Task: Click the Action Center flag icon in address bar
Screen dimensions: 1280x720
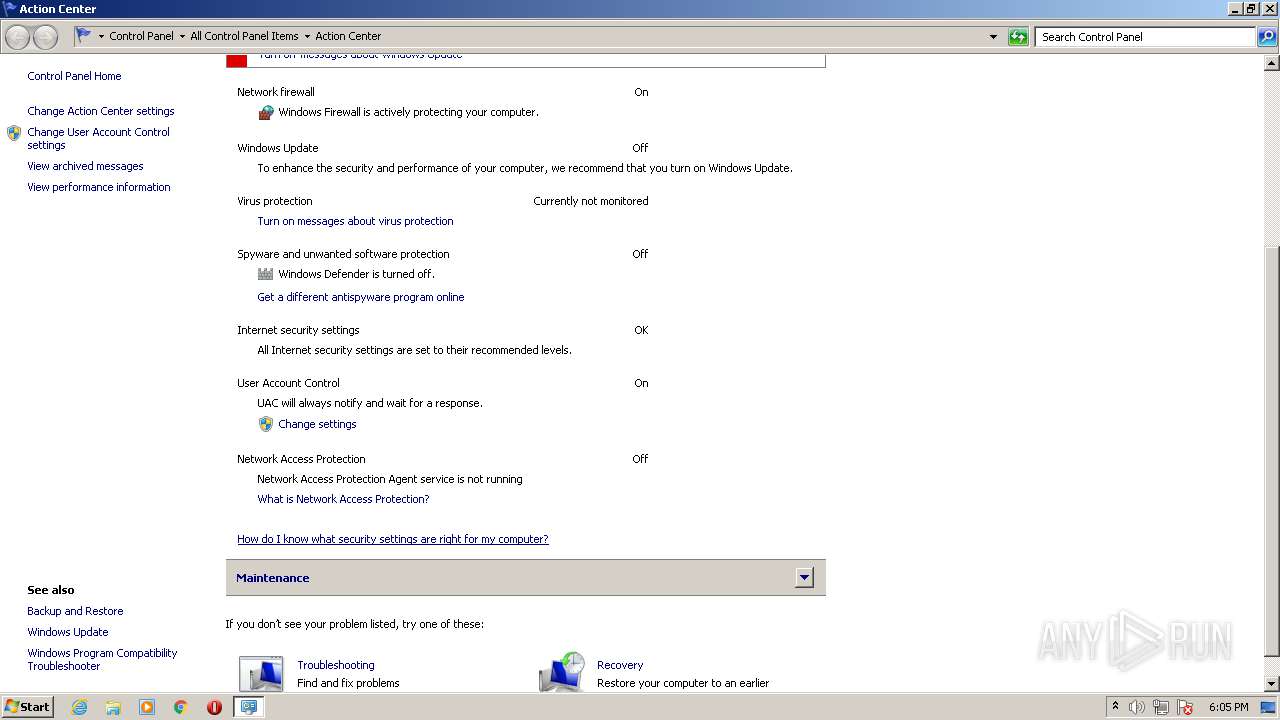Action: coord(84,36)
